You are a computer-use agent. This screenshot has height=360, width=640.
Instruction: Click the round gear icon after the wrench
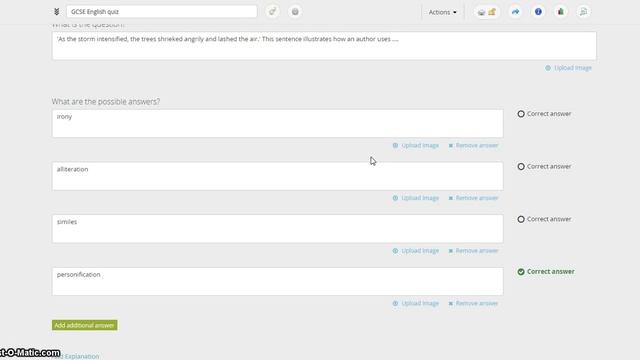[295, 12]
